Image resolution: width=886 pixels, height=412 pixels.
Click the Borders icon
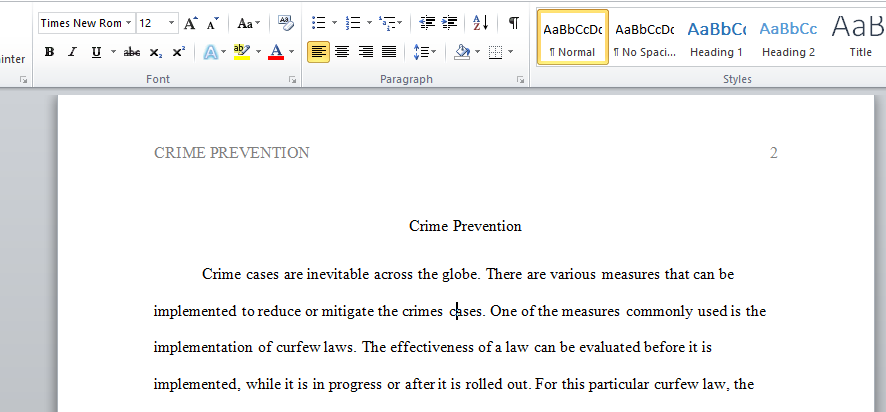[x=496, y=53]
